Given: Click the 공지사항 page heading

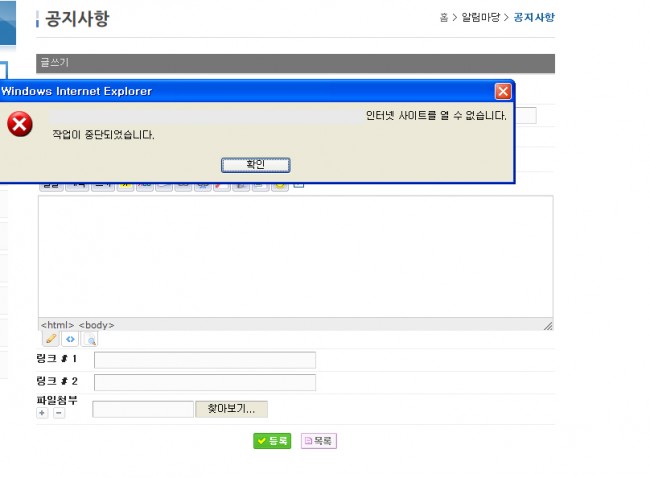Looking at the screenshot, I should click(77, 19).
